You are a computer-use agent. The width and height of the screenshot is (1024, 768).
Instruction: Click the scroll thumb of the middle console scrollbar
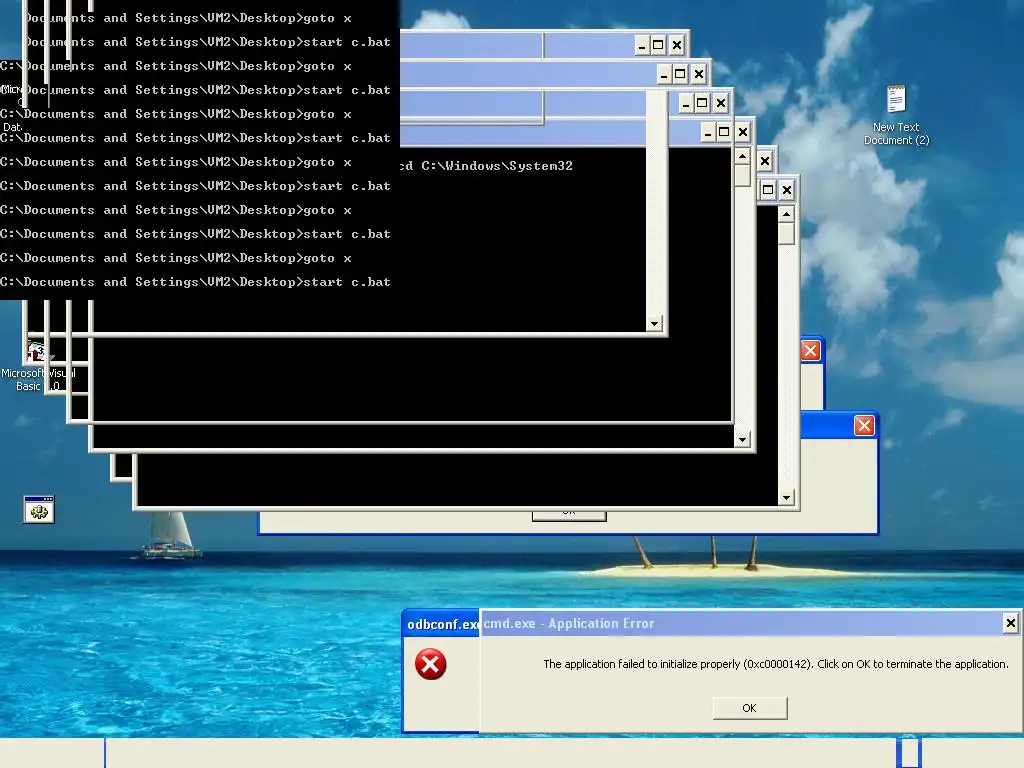pyautogui.click(x=742, y=176)
